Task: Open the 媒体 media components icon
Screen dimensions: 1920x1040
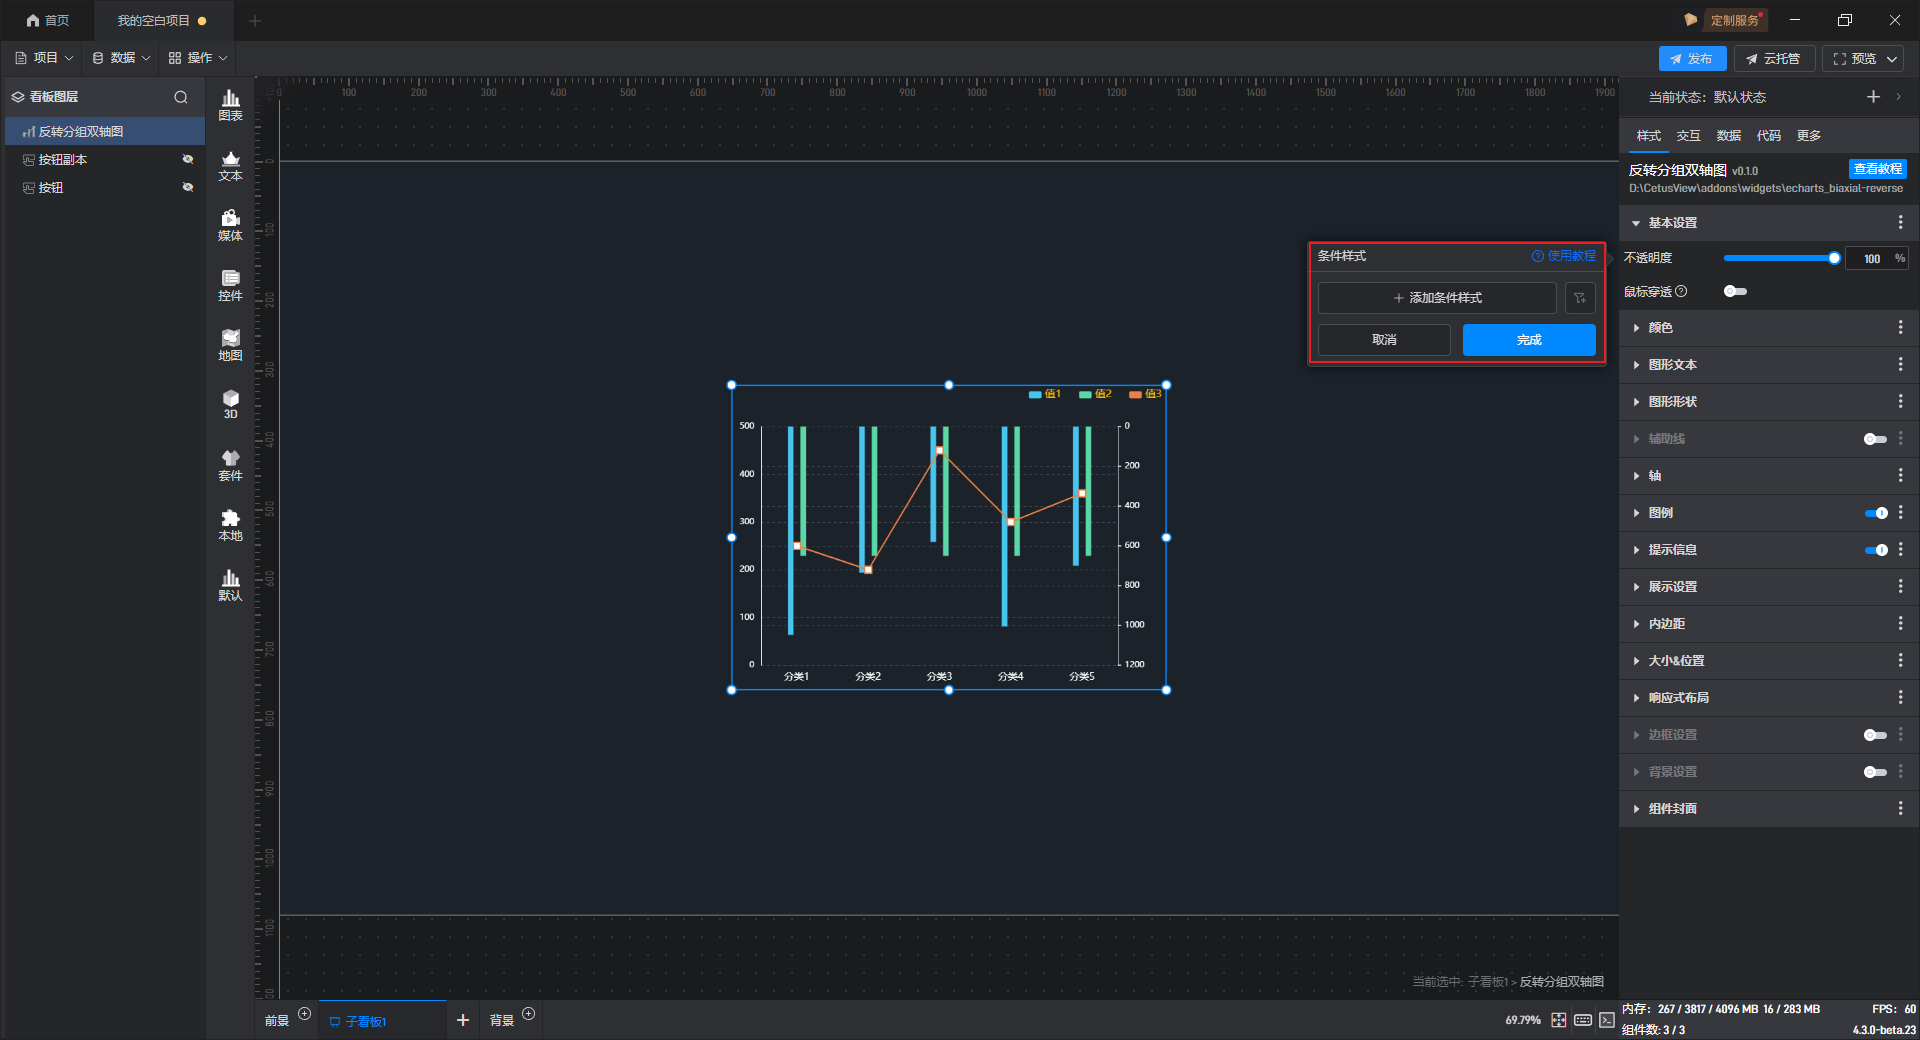Action: point(230,225)
